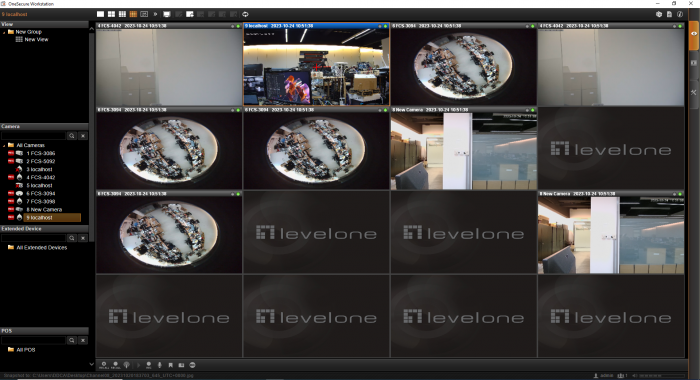Select camera 4 FCS-4042
The height and width of the screenshot is (380, 700).
(x=41, y=177)
